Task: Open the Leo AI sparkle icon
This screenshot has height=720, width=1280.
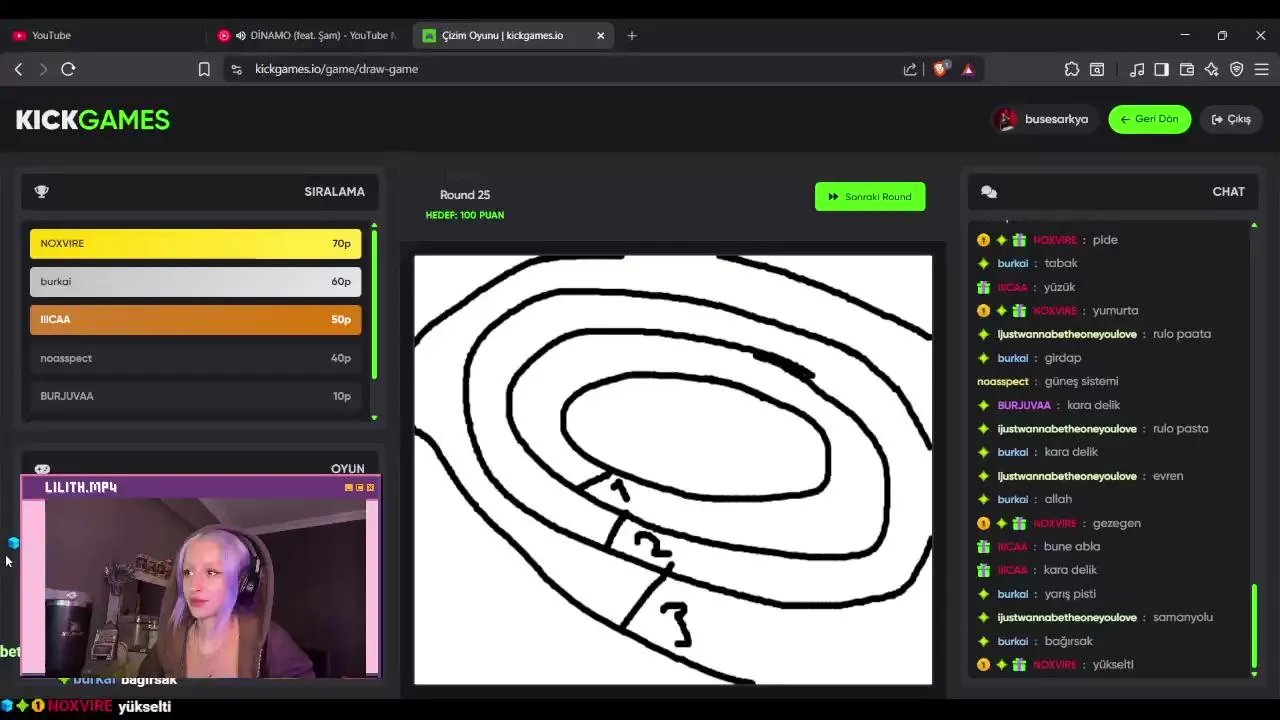Action: [x=1212, y=69]
